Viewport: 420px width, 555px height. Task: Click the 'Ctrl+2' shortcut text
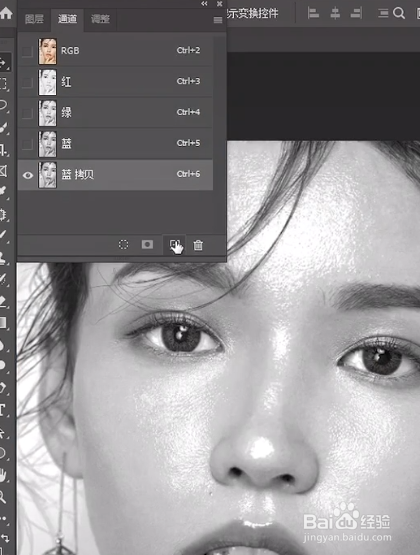188,50
